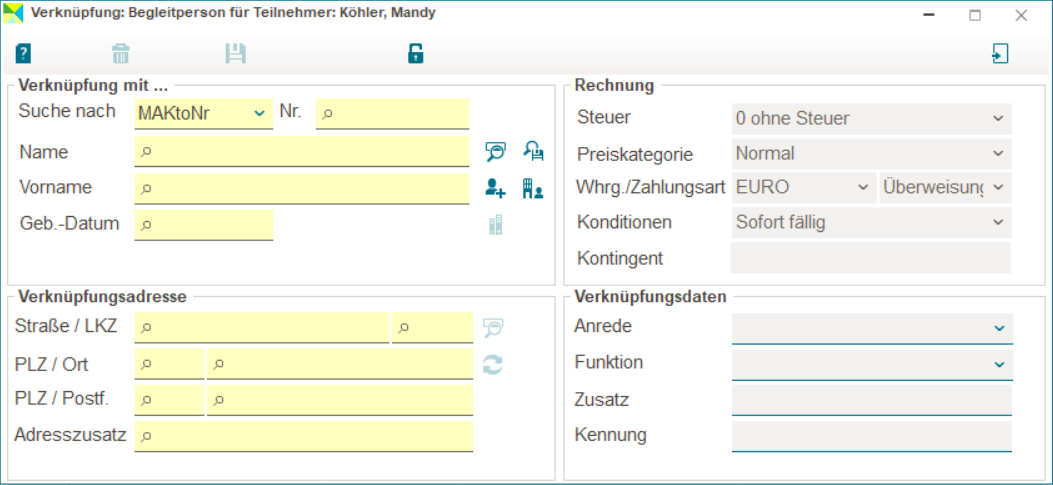Click the trash delete icon
1053x485 pixels.
[x=121, y=54]
